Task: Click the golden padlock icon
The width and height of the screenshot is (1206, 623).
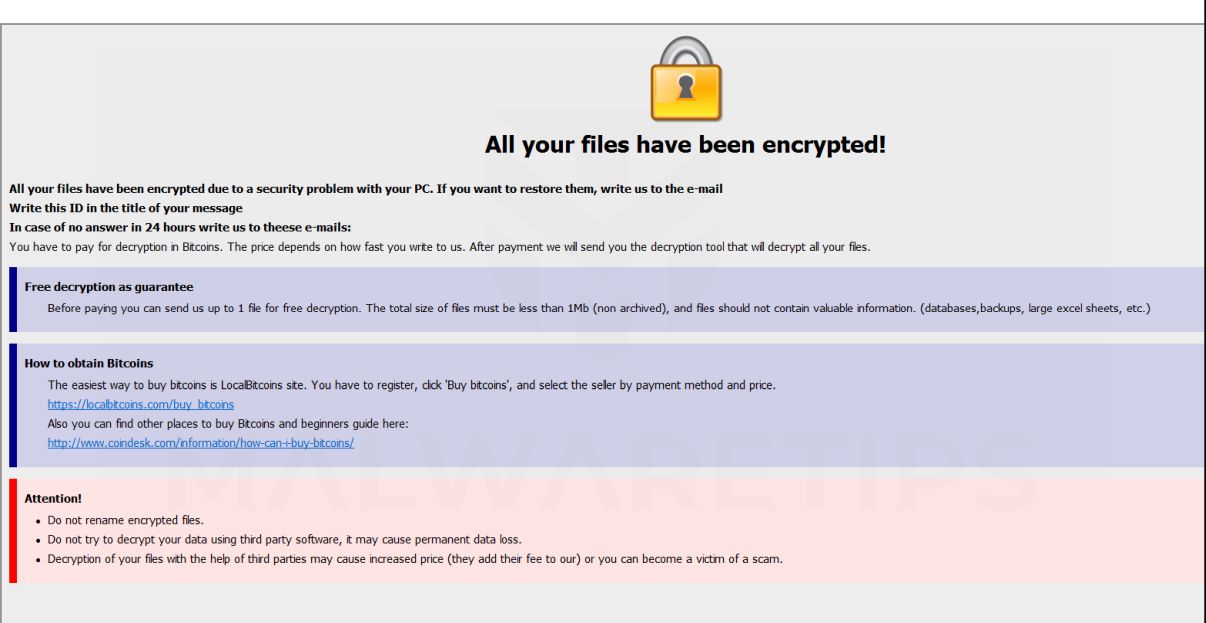Action: (685, 80)
